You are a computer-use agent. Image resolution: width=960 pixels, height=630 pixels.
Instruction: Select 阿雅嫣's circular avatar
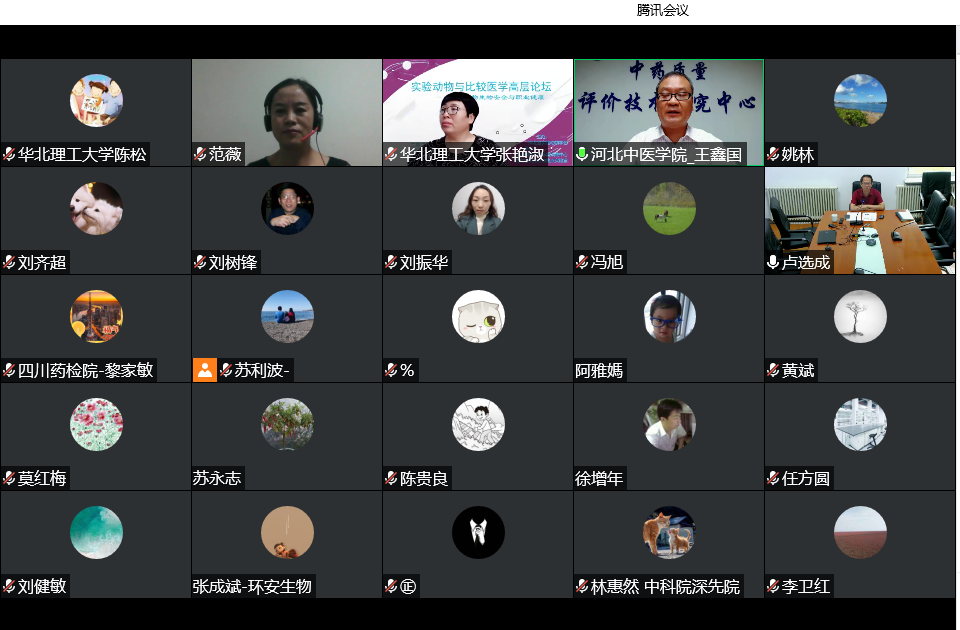click(670, 316)
